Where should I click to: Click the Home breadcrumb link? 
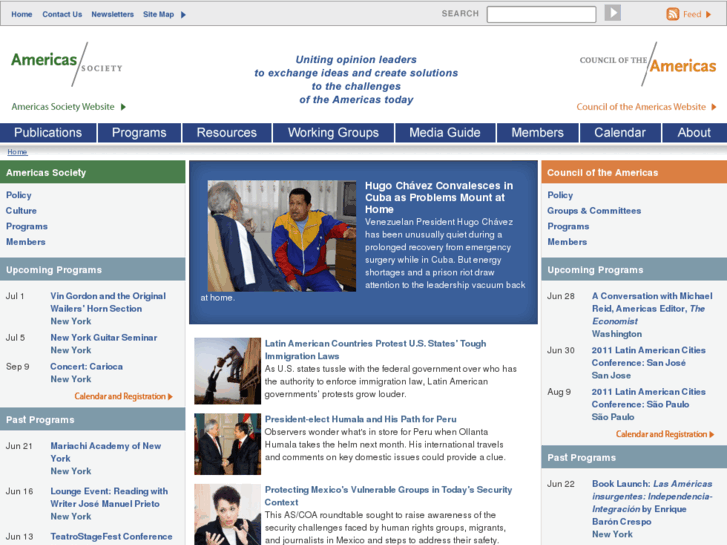[x=17, y=152]
